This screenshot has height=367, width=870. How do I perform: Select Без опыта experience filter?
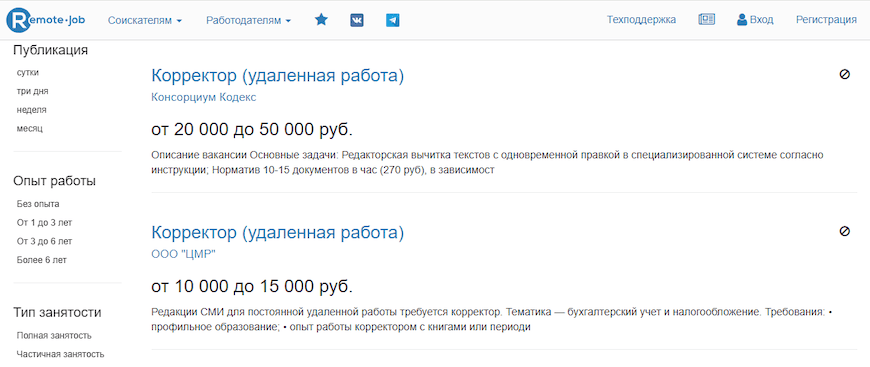pyautogui.click(x=38, y=204)
